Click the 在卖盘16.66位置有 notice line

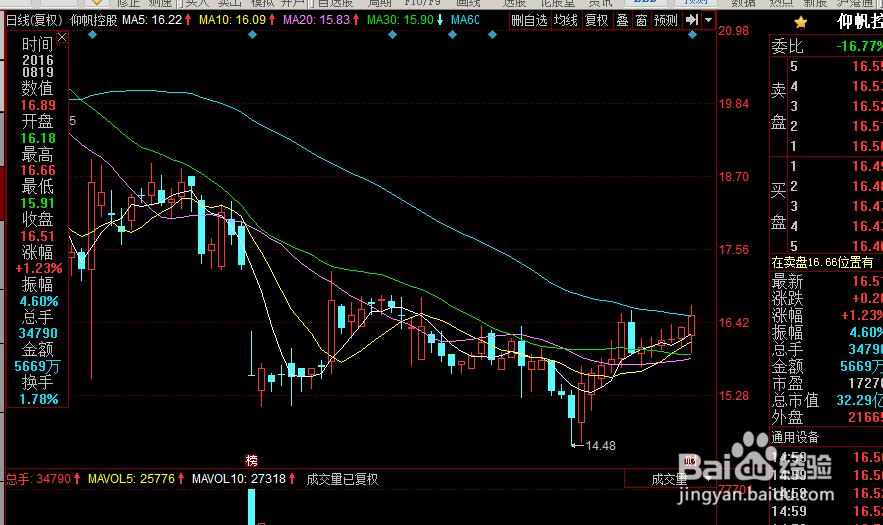pyautogui.click(x=822, y=262)
